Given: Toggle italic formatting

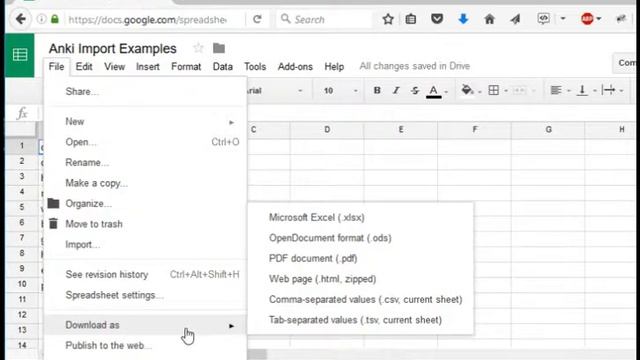Looking at the screenshot, I should coord(396,91).
